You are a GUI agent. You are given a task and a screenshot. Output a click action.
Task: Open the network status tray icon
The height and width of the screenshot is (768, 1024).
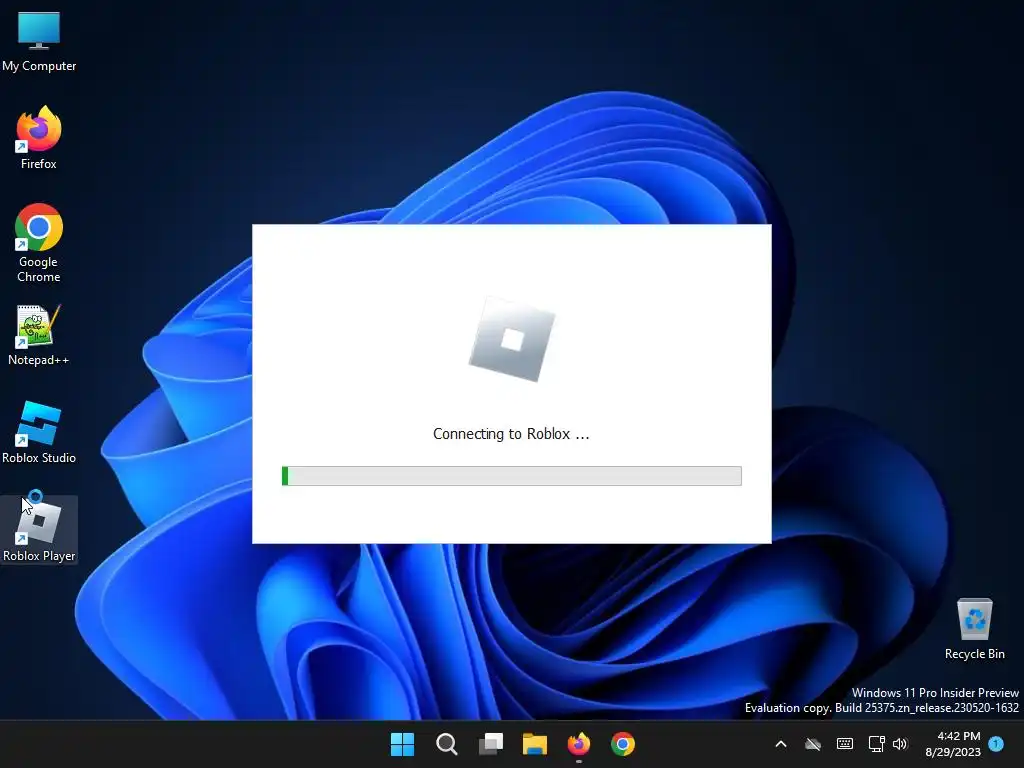(876, 744)
